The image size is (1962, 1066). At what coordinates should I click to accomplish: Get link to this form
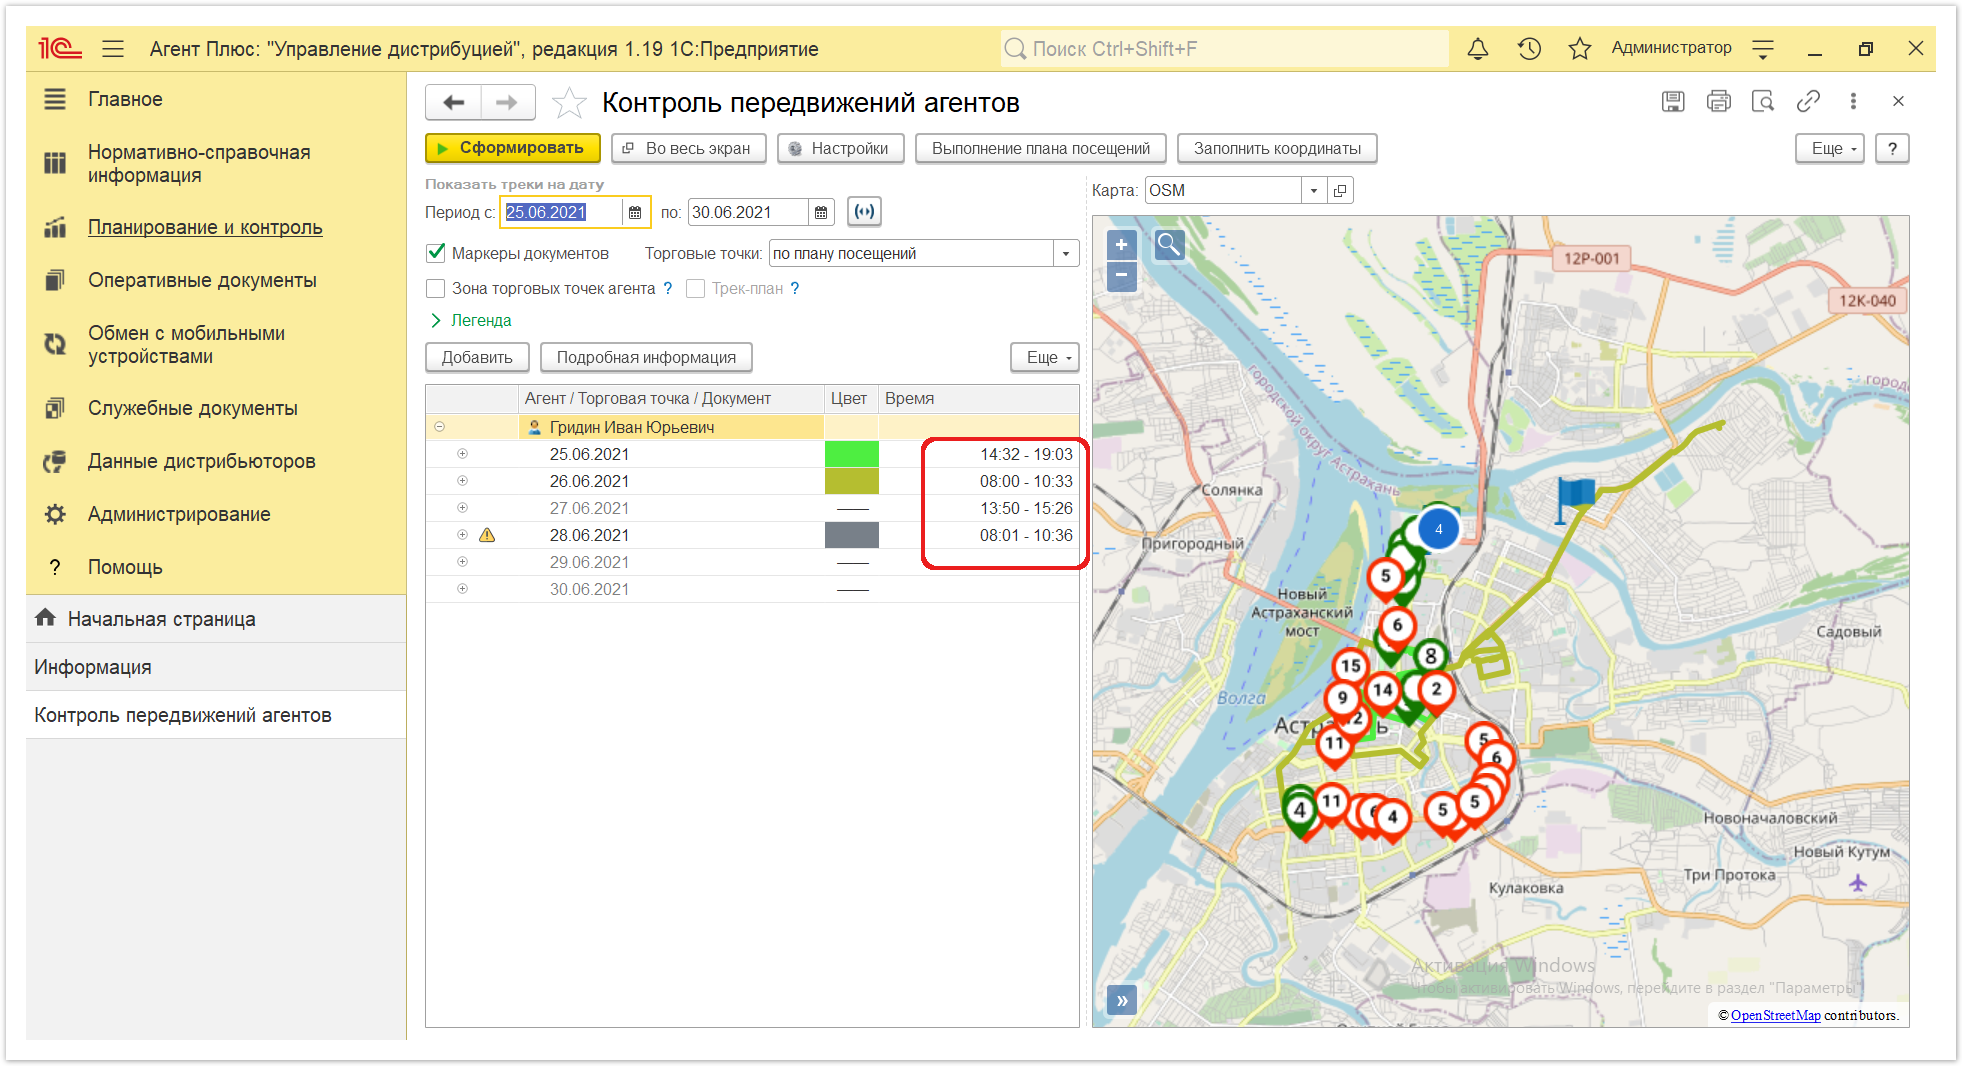pyautogui.click(x=1808, y=101)
